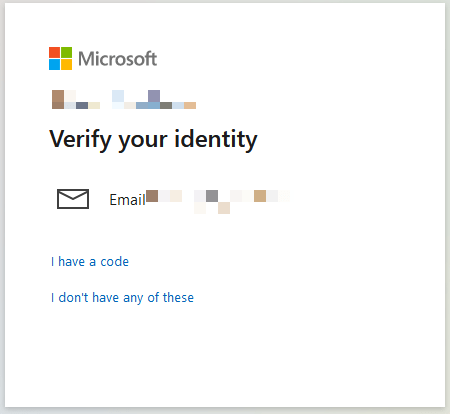Click the blurred account name above the heading

pos(124,99)
